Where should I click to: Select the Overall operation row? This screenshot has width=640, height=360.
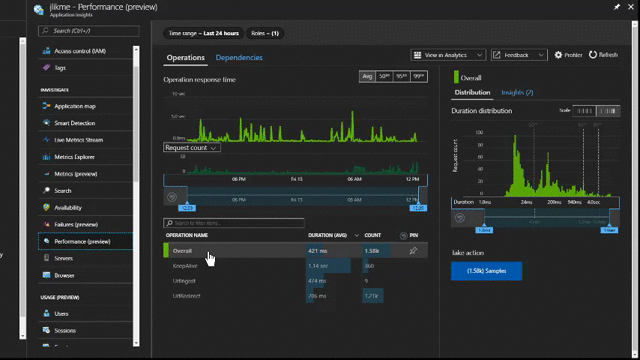pos(296,251)
